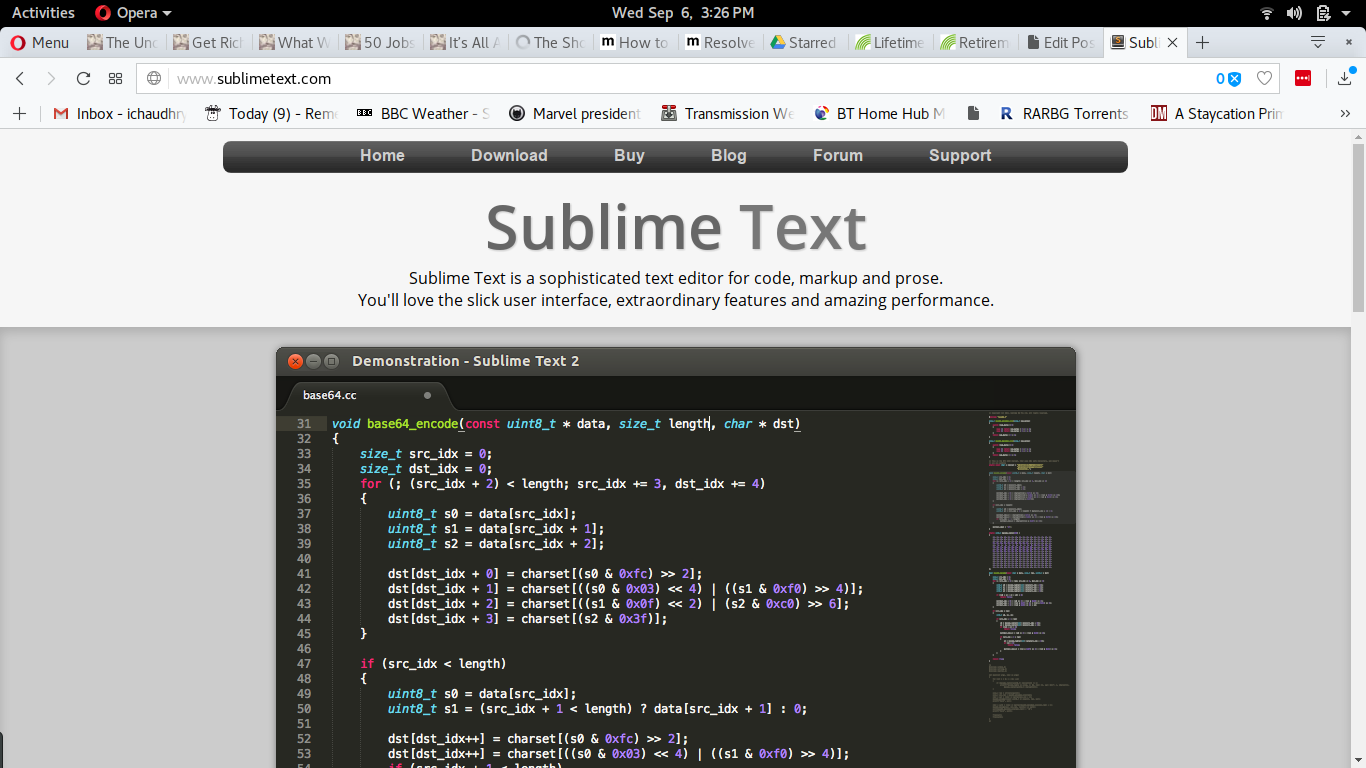Open the Marvel president bookmark

(x=575, y=113)
